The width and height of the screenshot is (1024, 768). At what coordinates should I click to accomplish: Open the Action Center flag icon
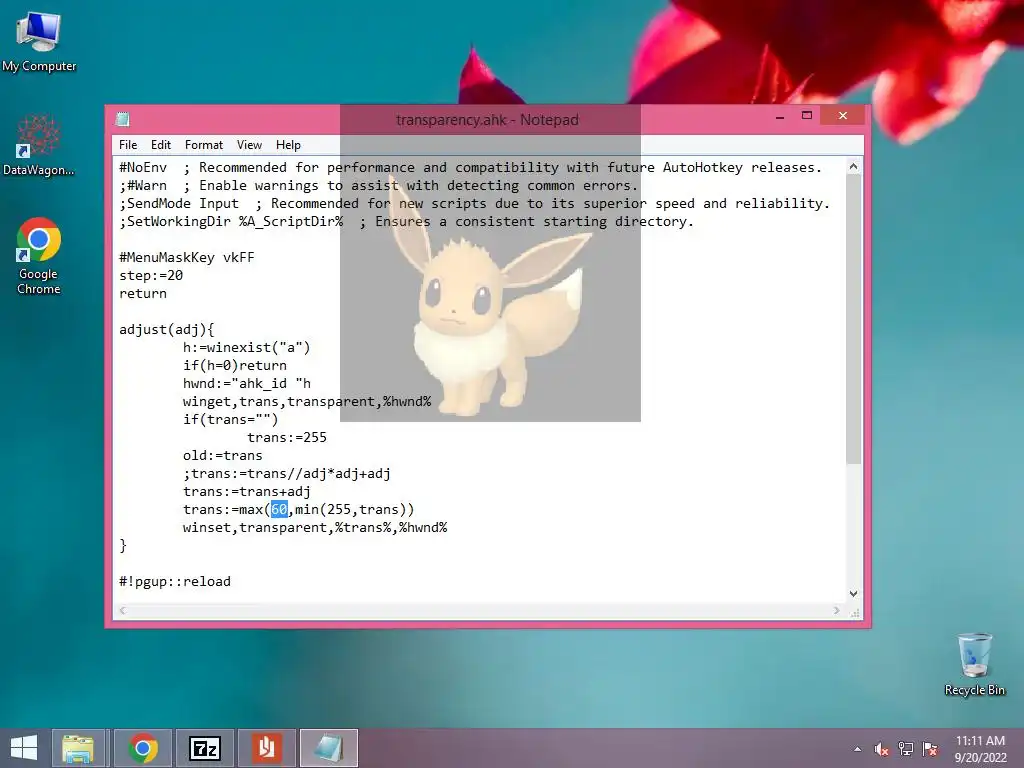click(x=930, y=749)
